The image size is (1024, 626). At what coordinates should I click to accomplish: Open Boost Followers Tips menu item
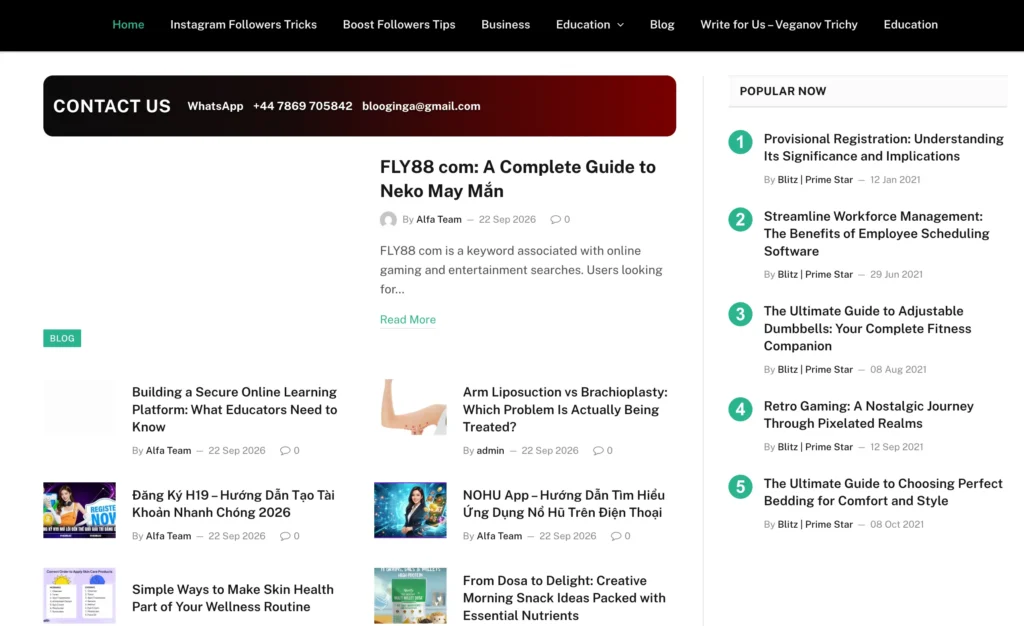pos(399,25)
